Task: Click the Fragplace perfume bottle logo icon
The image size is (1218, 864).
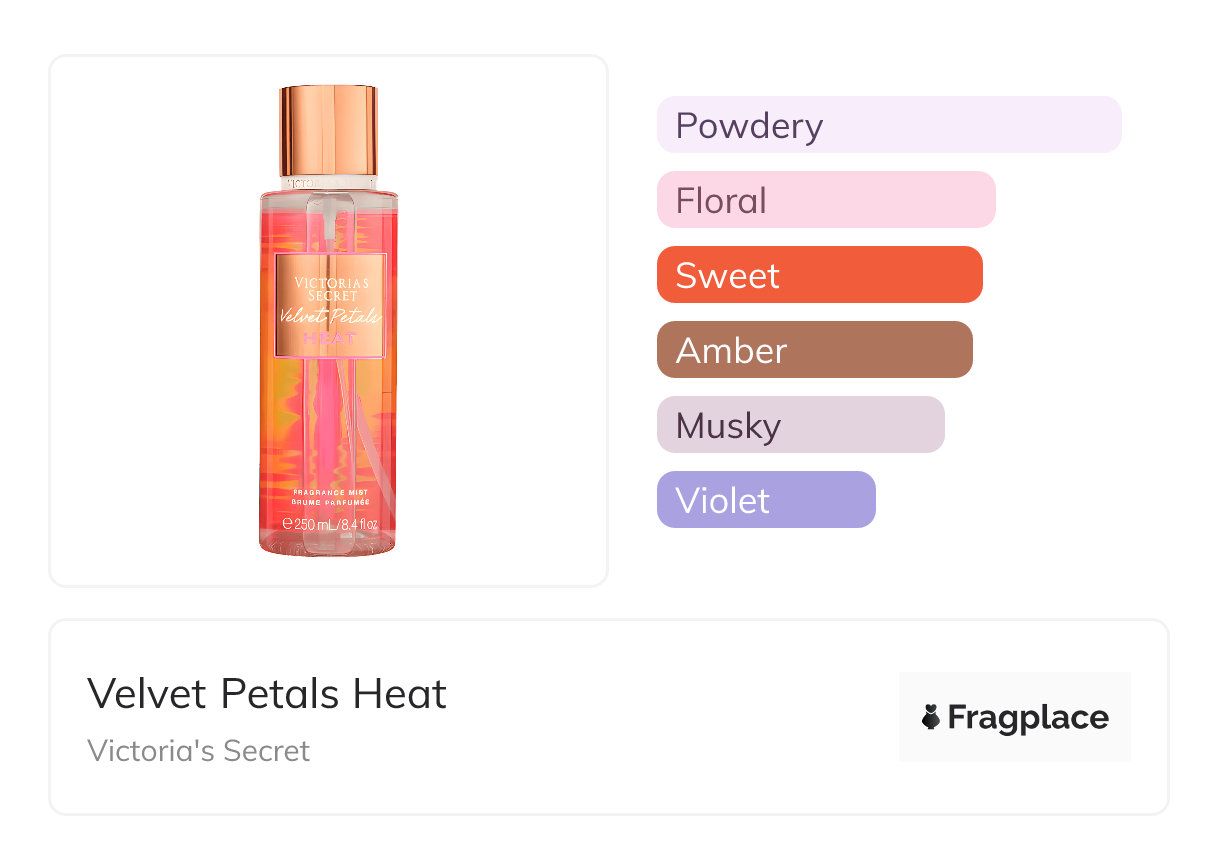Action: 931,717
